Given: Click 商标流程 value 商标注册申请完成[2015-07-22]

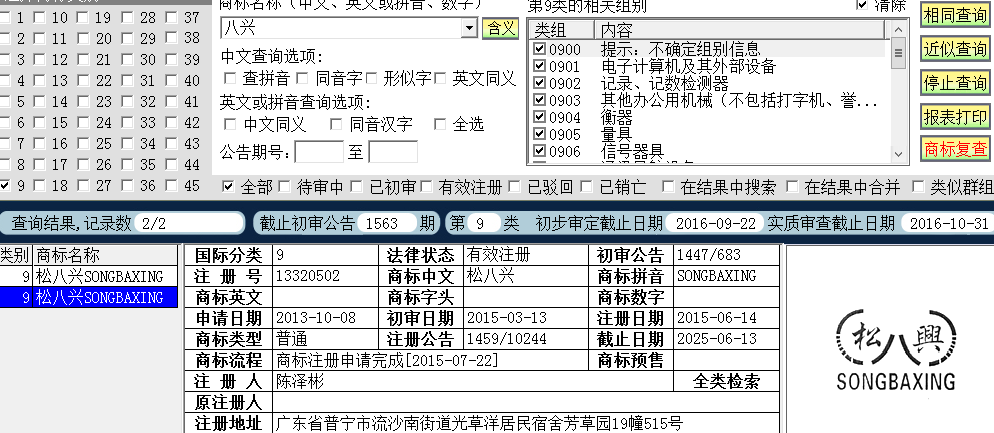Looking at the screenshot, I should click(387, 360).
